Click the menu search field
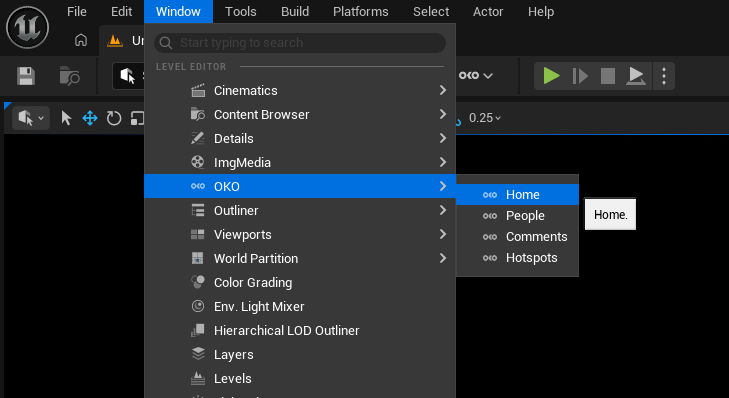729x398 pixels. point(300,43)
